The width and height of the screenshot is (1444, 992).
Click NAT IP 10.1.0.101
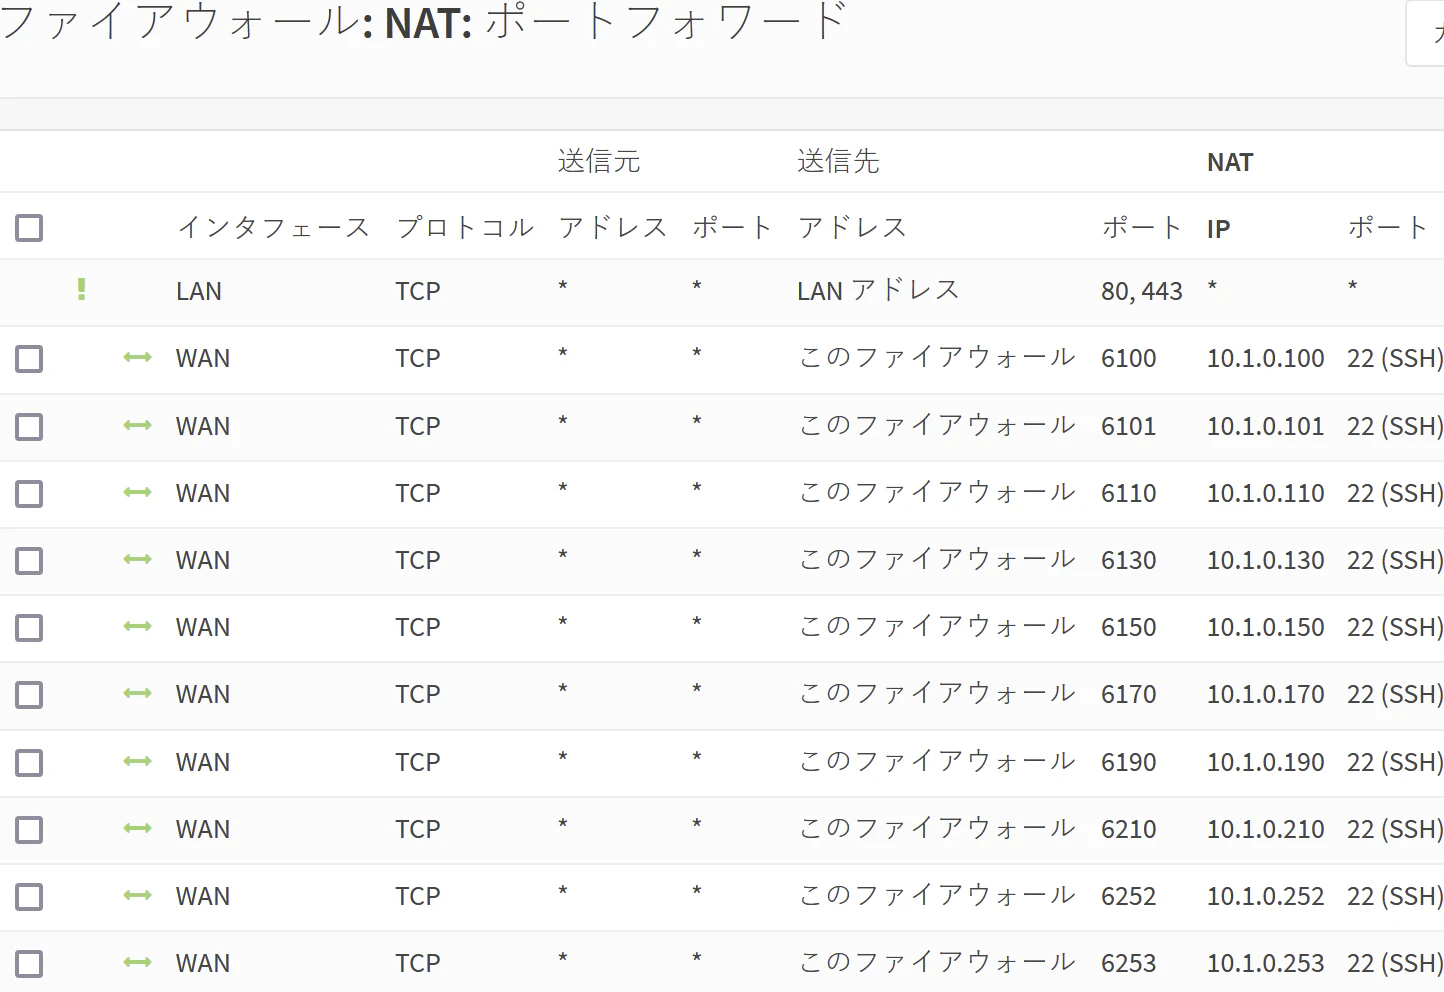click(1265, 426)
